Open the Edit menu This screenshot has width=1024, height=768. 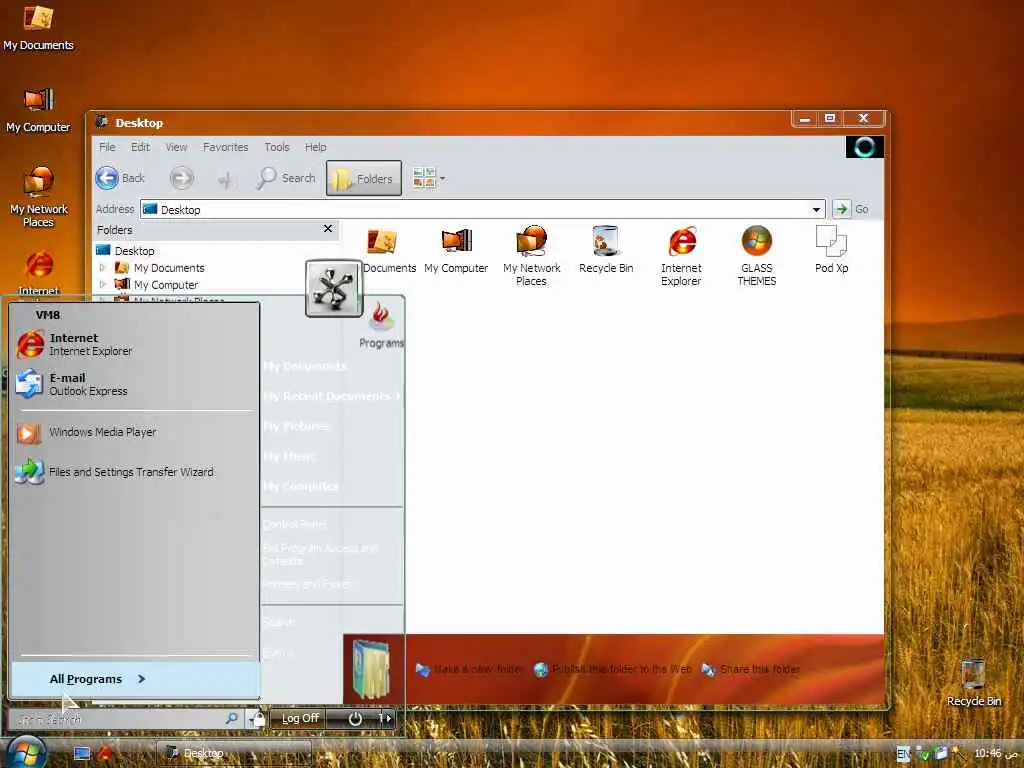pyautogui.click(x=140, y=147)
